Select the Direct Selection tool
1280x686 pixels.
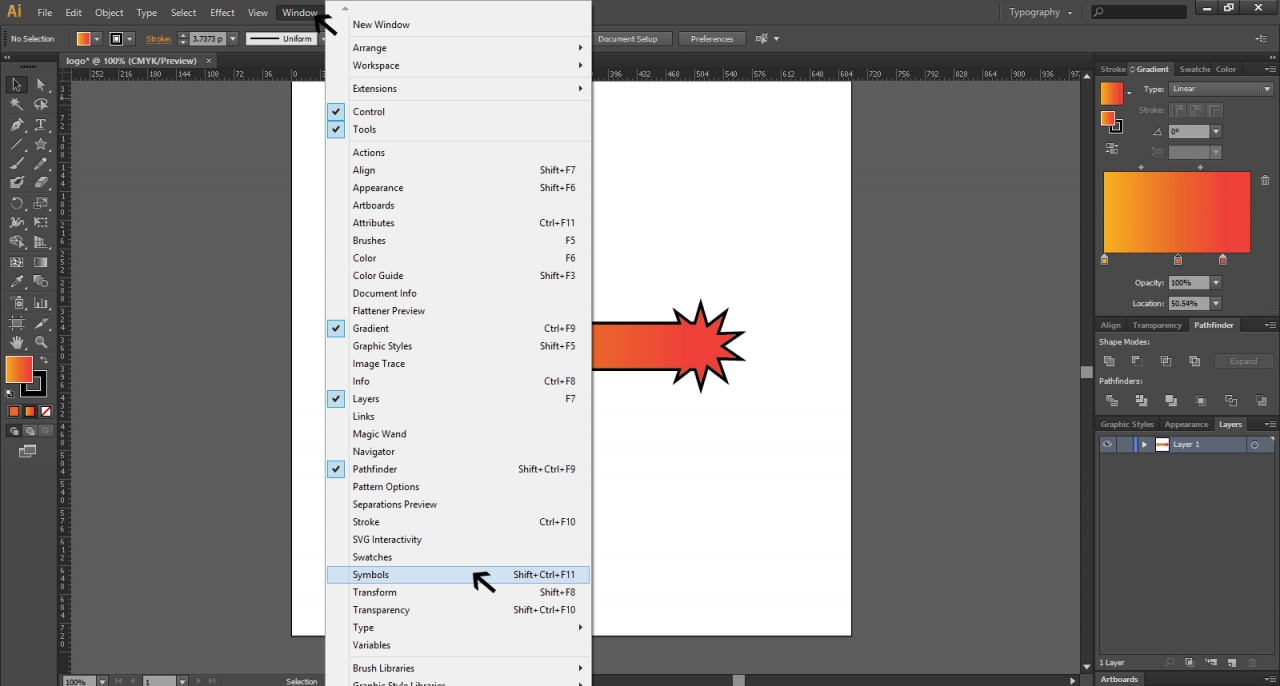41,85
